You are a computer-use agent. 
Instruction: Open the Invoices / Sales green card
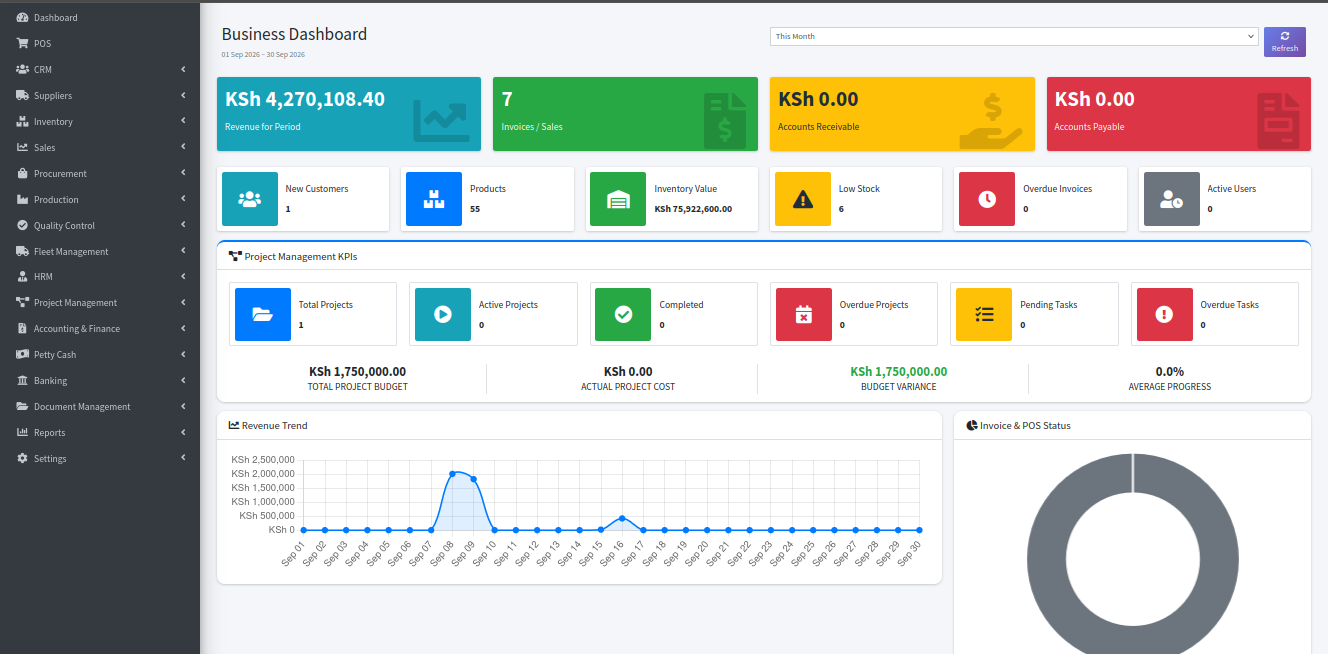click(625, 114)
